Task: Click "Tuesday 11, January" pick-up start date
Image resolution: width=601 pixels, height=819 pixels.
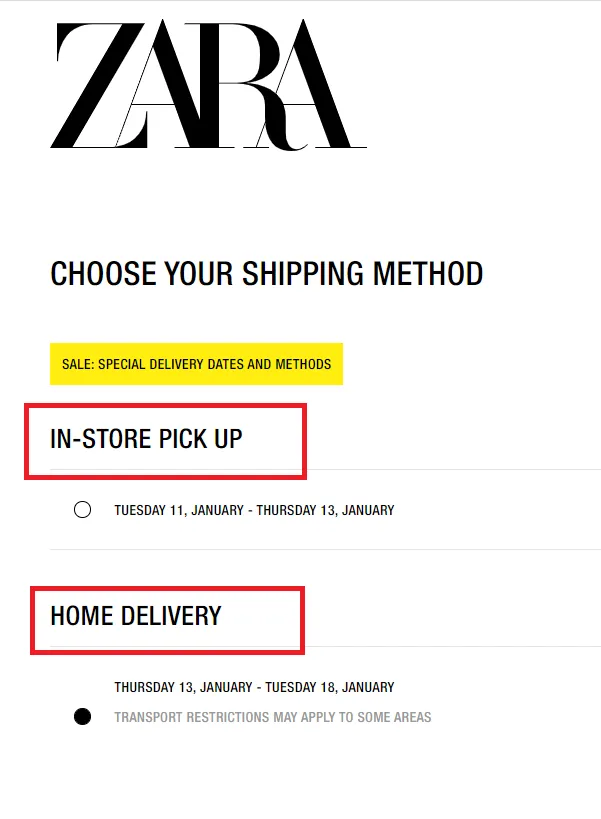Action: [178, 510]
